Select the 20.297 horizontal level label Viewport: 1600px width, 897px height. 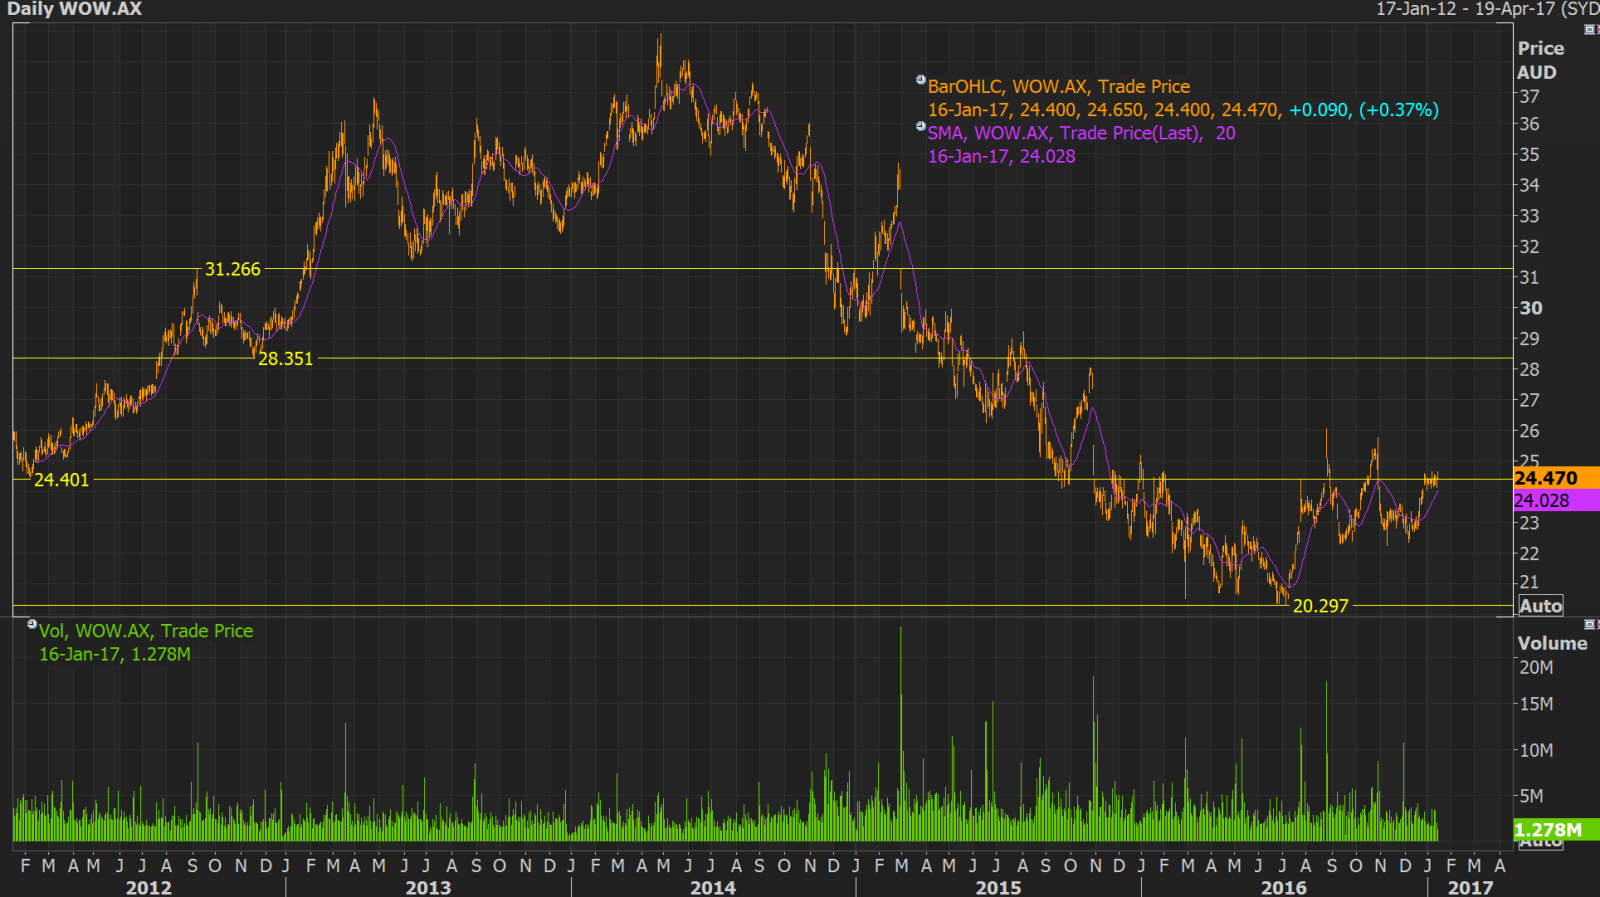pyautogui.click(x=1320, y=606)
